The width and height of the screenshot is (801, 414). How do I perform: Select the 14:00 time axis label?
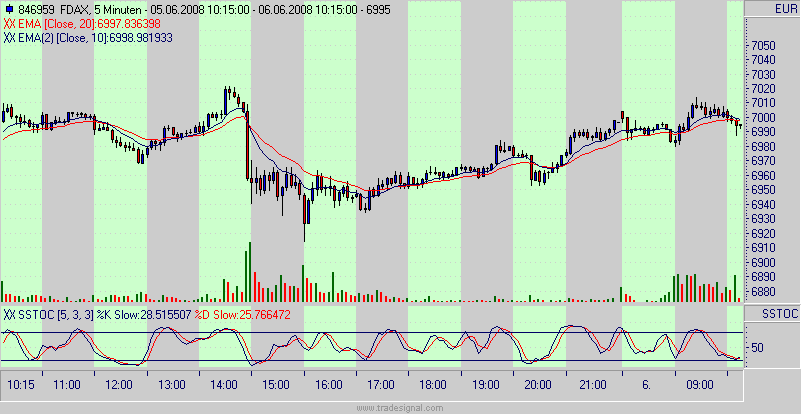pos(224,385)
